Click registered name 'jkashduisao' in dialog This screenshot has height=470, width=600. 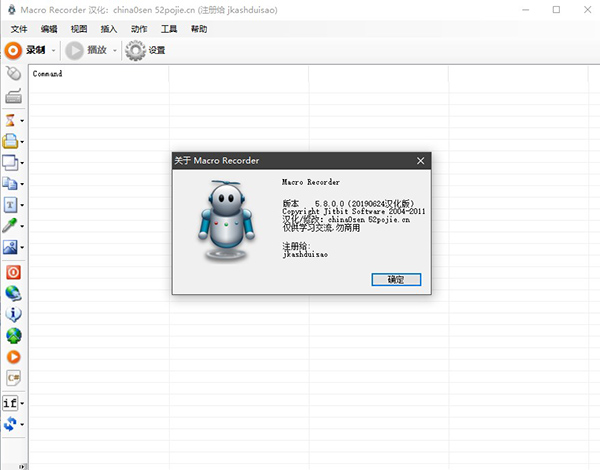[x=305, y=254]
